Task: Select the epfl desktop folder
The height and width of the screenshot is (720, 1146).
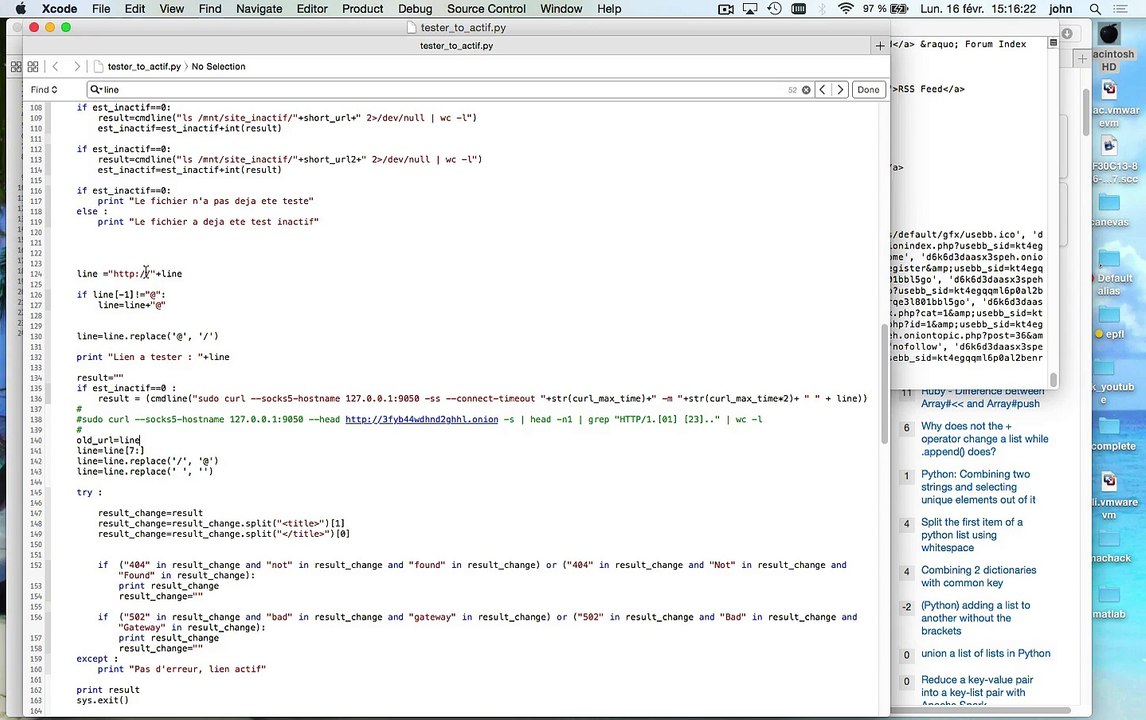Action: coord(1109,322)
